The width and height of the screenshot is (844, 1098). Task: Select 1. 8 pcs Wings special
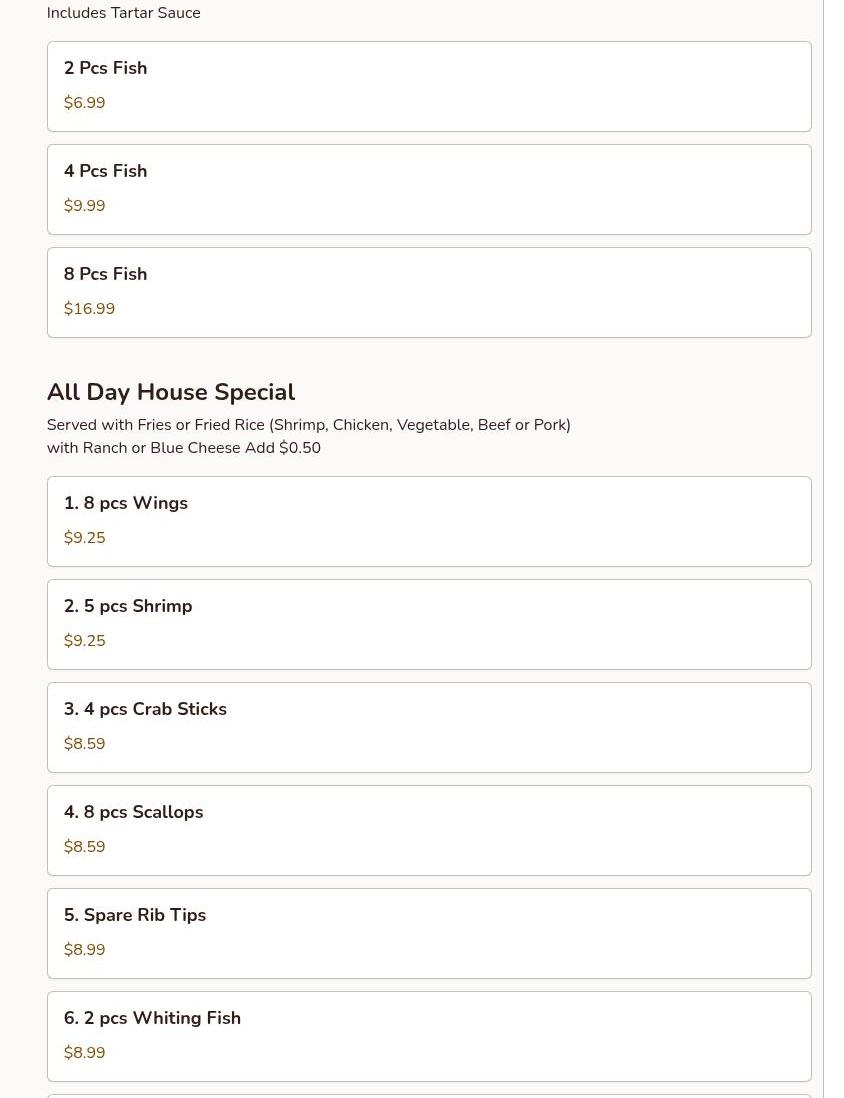[429, 521]
